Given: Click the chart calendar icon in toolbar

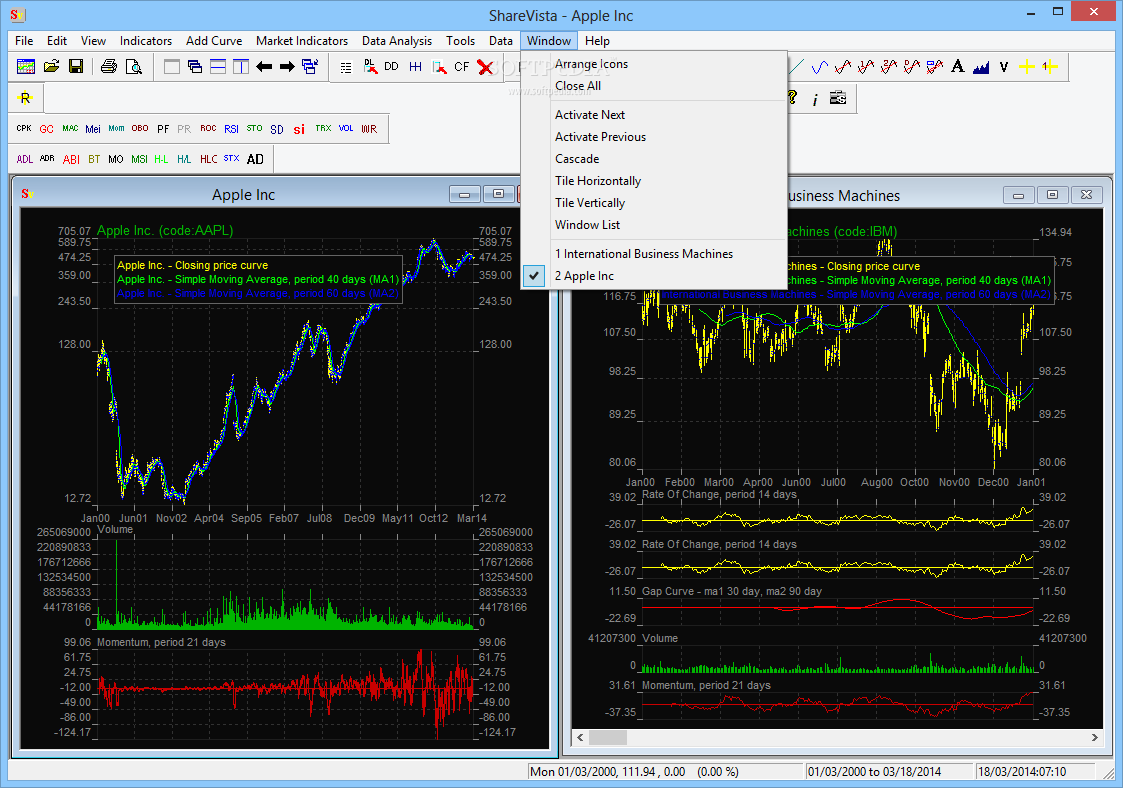Looking at the screenshot, I should point(26,67).
